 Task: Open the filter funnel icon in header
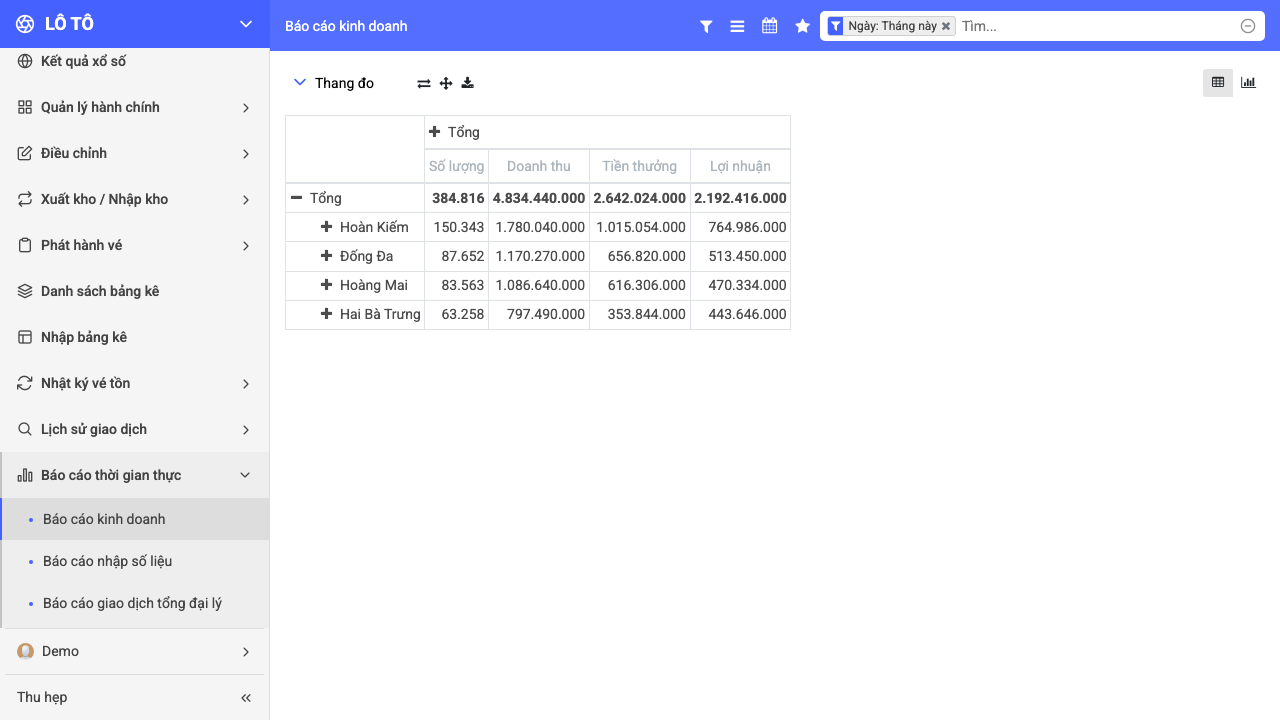[706, 26]
